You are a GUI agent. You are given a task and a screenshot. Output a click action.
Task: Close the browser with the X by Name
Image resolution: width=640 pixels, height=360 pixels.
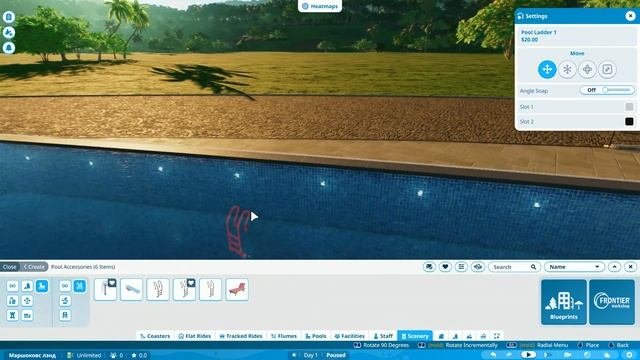click(630, 267)
